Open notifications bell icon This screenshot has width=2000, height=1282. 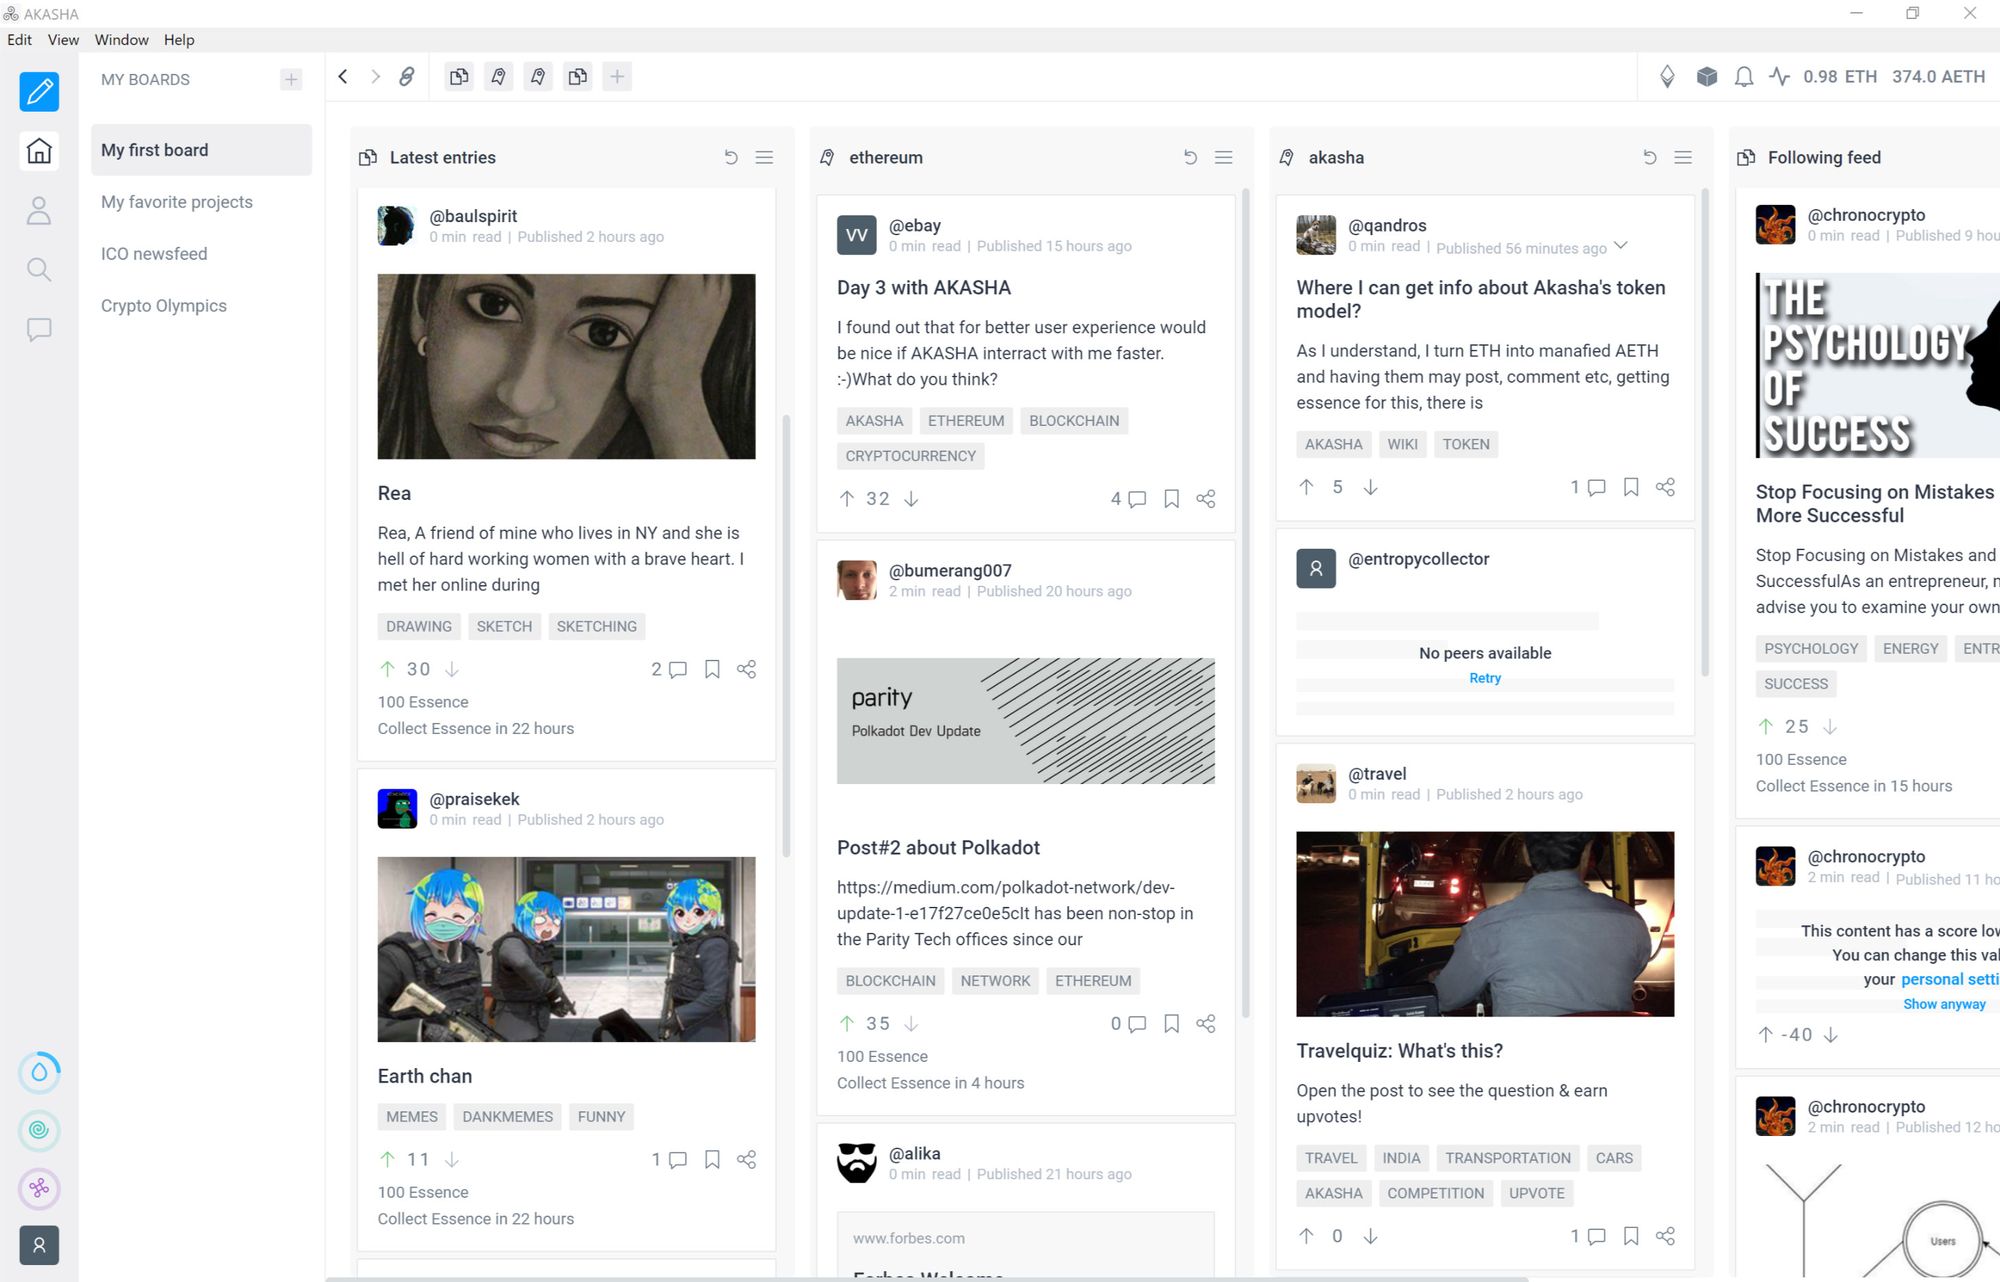coord(1744,77)
